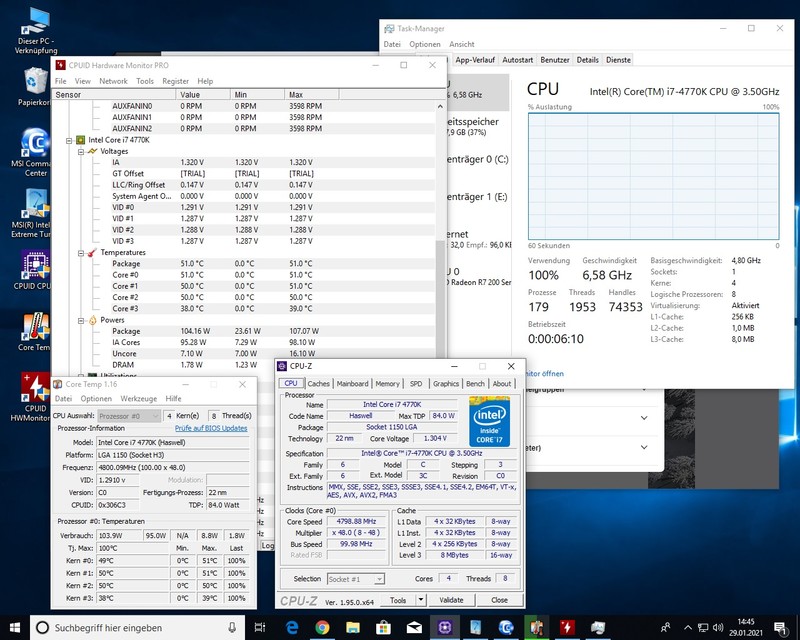Launch CPUID CPU-Z desktop icon
Image resolution: width=800 pixels, height=640 pixels.
tap(35, 270)
